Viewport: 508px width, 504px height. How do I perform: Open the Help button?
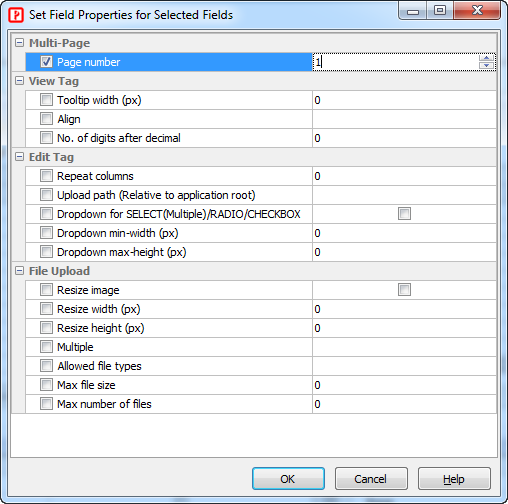click(454, 479)
